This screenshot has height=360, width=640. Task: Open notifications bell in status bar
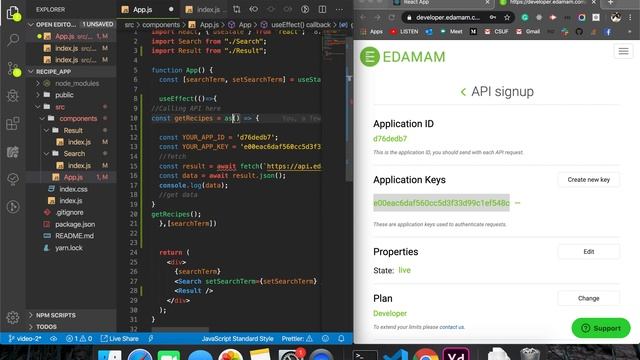click(x=341, y=338)
